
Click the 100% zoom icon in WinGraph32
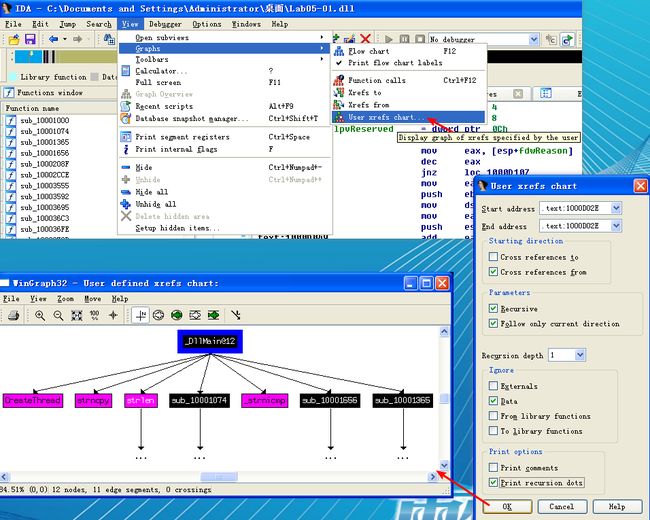click(x=95, y=316)
